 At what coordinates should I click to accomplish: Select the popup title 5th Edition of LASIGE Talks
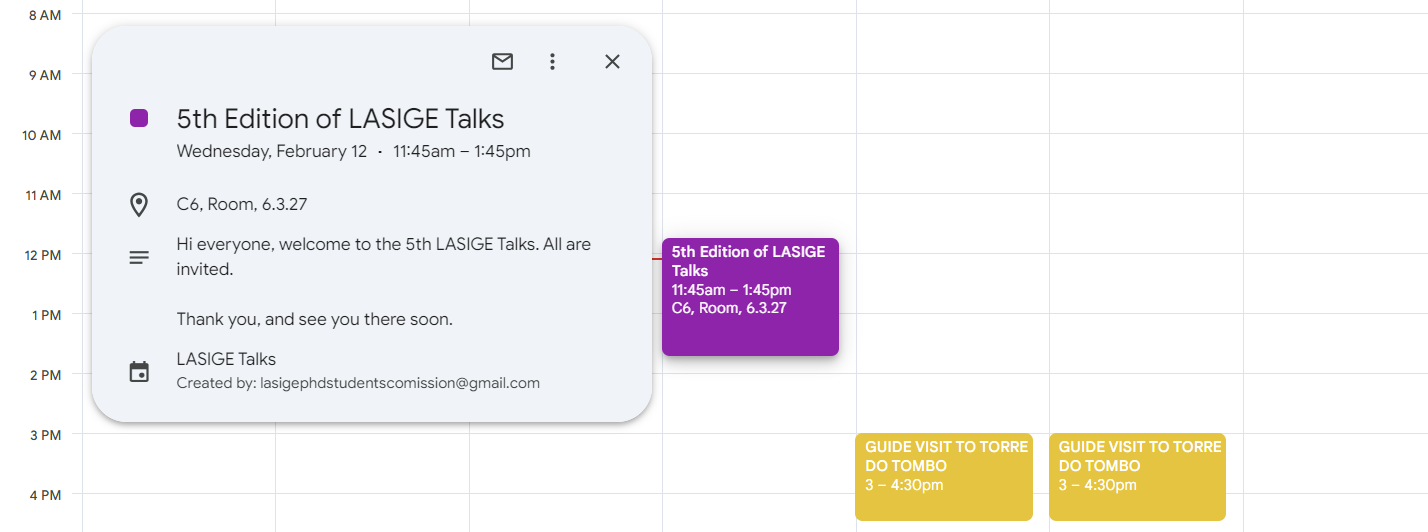click(x=340, y=119)
